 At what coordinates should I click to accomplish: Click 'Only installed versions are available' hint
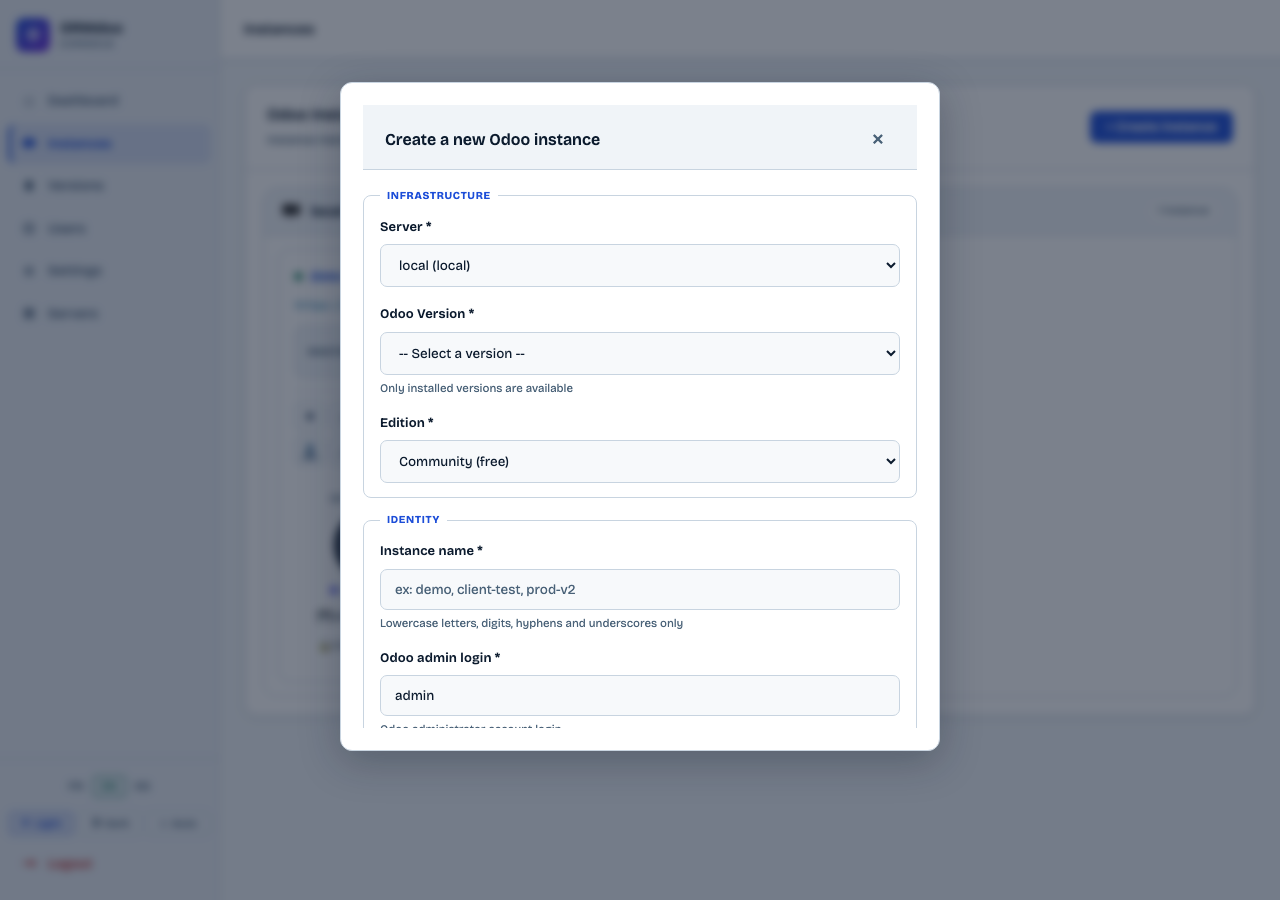(476, 388)
